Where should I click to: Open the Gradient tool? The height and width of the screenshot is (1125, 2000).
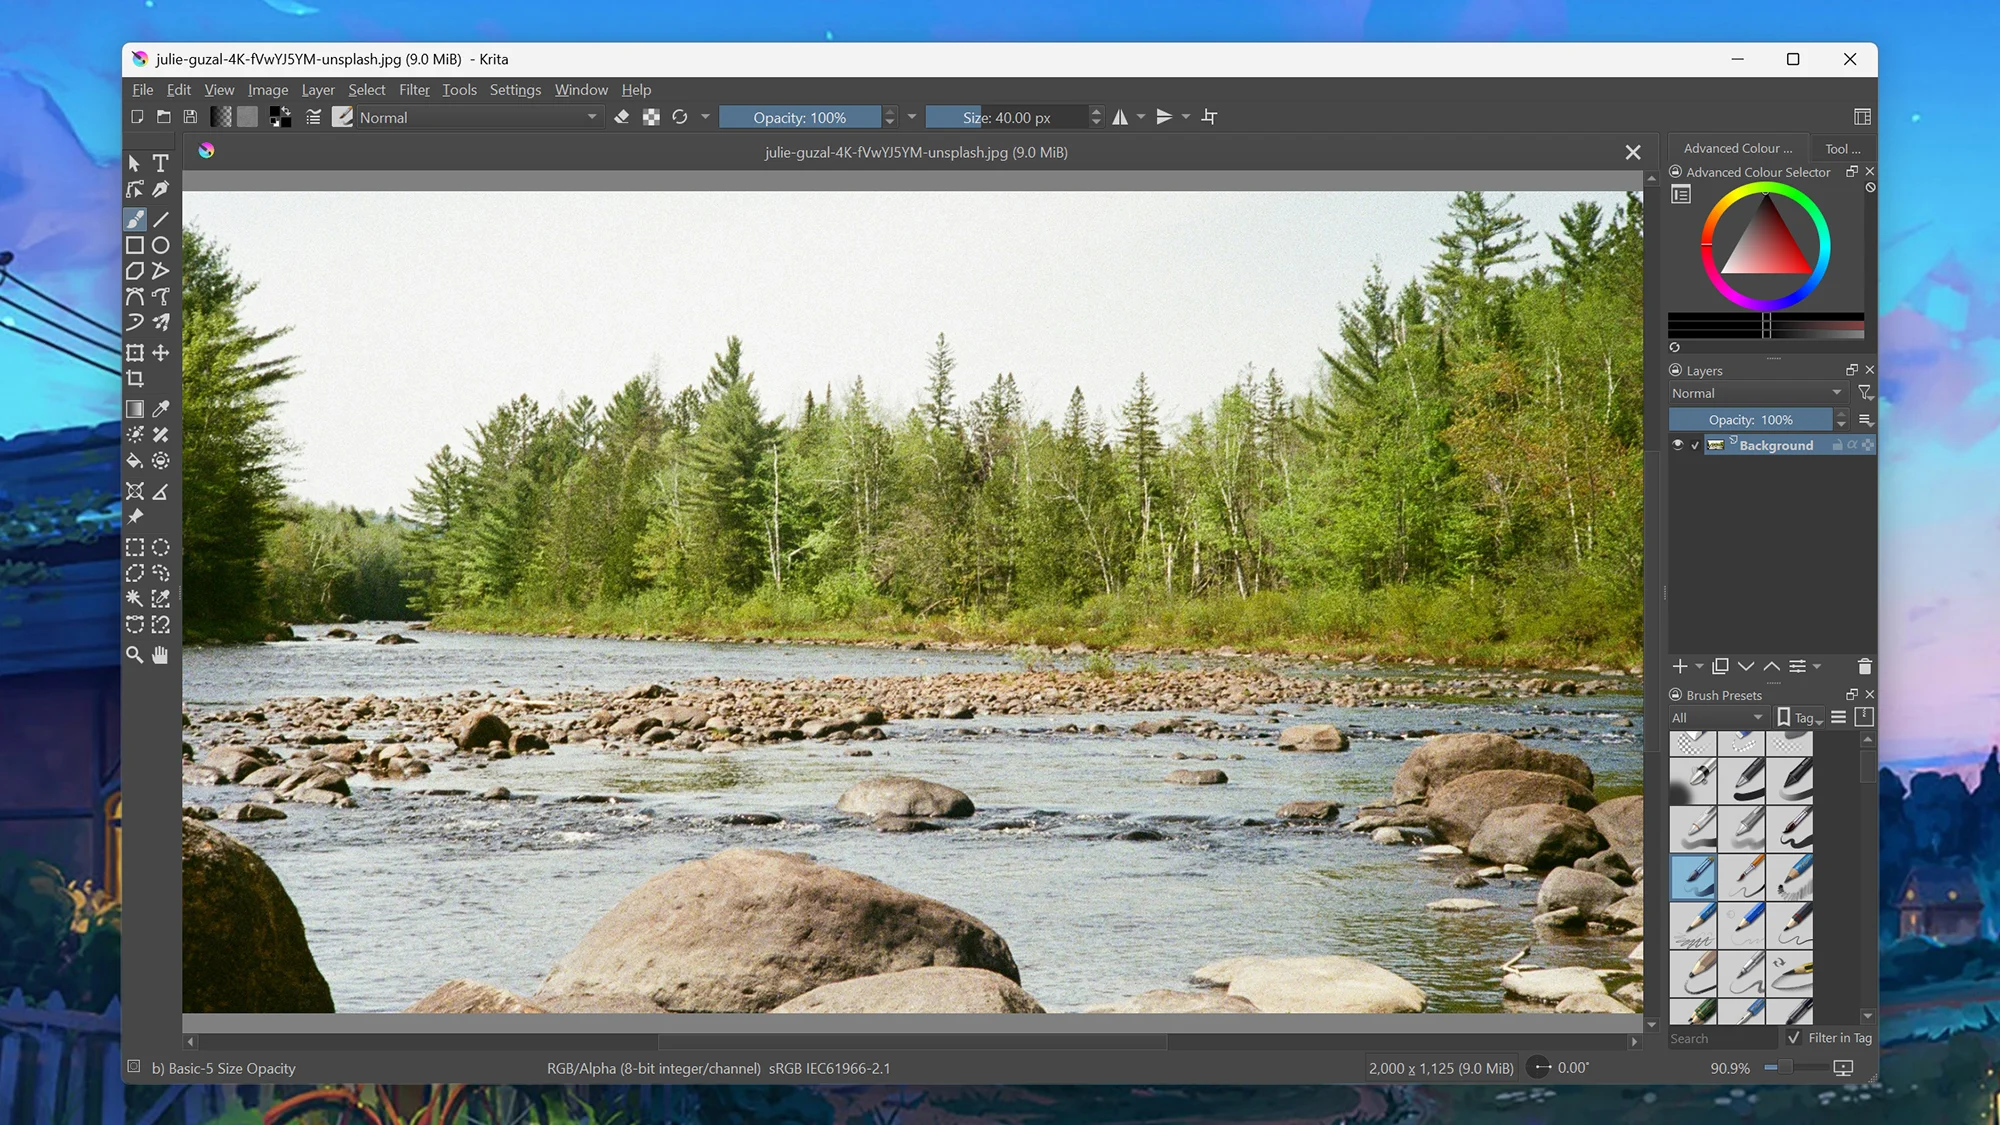coord(135,408)
